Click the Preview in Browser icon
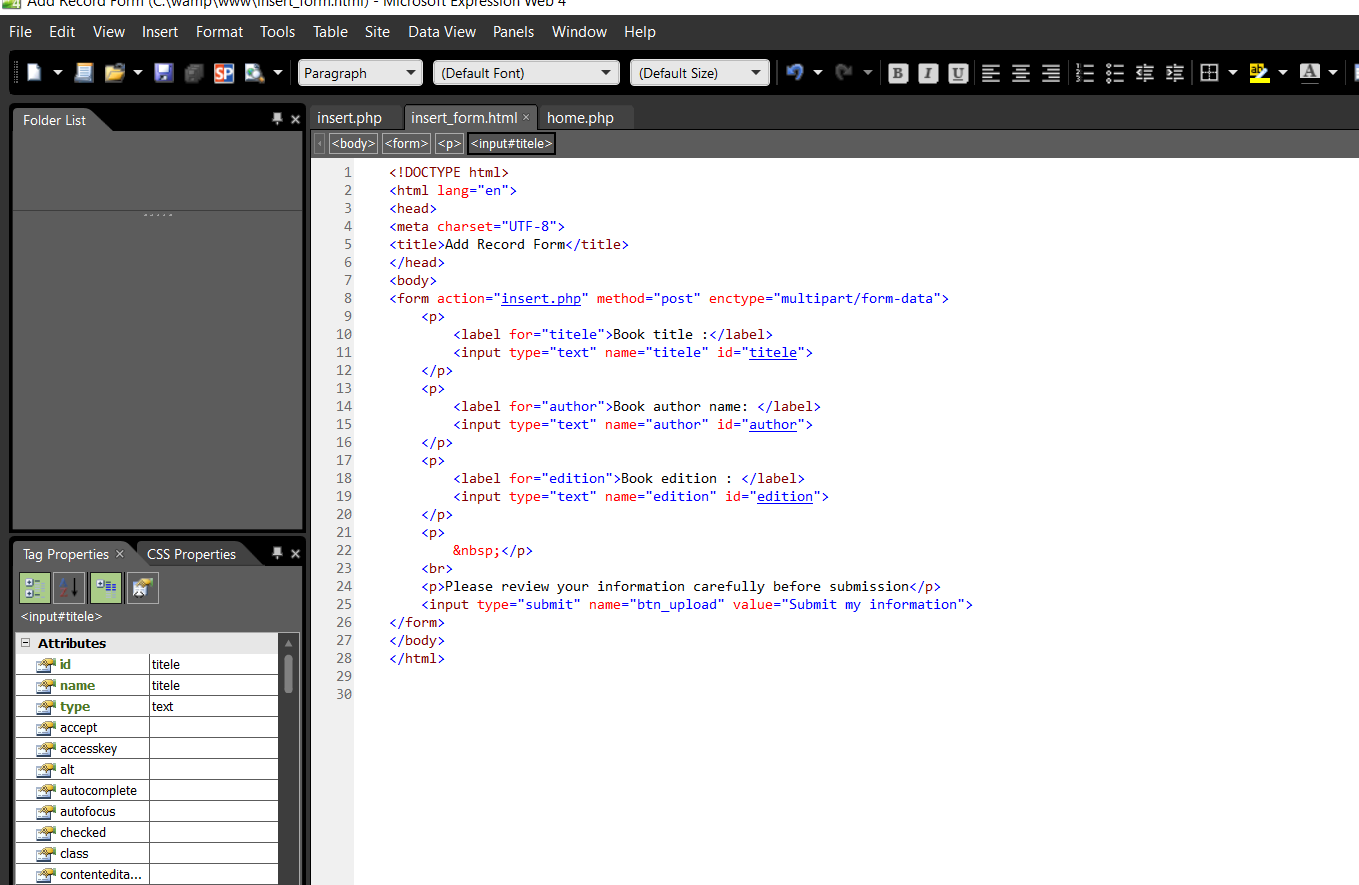 pyautogui.click(x=254, y=72)
